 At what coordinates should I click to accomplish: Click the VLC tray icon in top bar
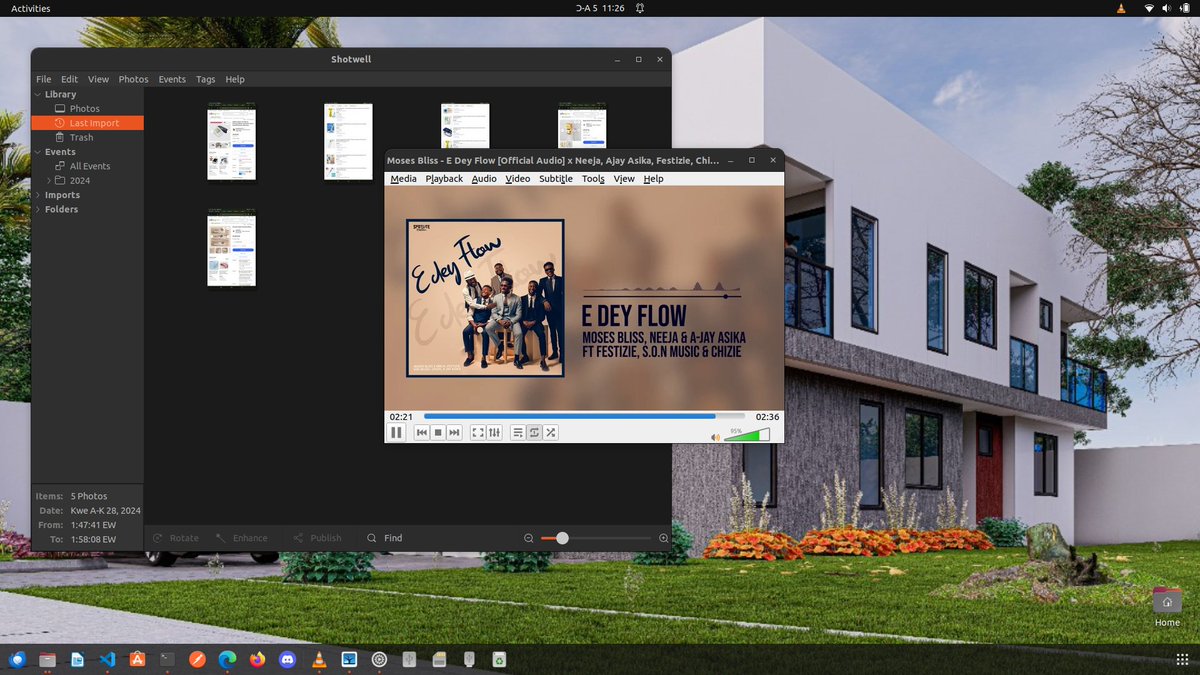[x=1119, y=8]
